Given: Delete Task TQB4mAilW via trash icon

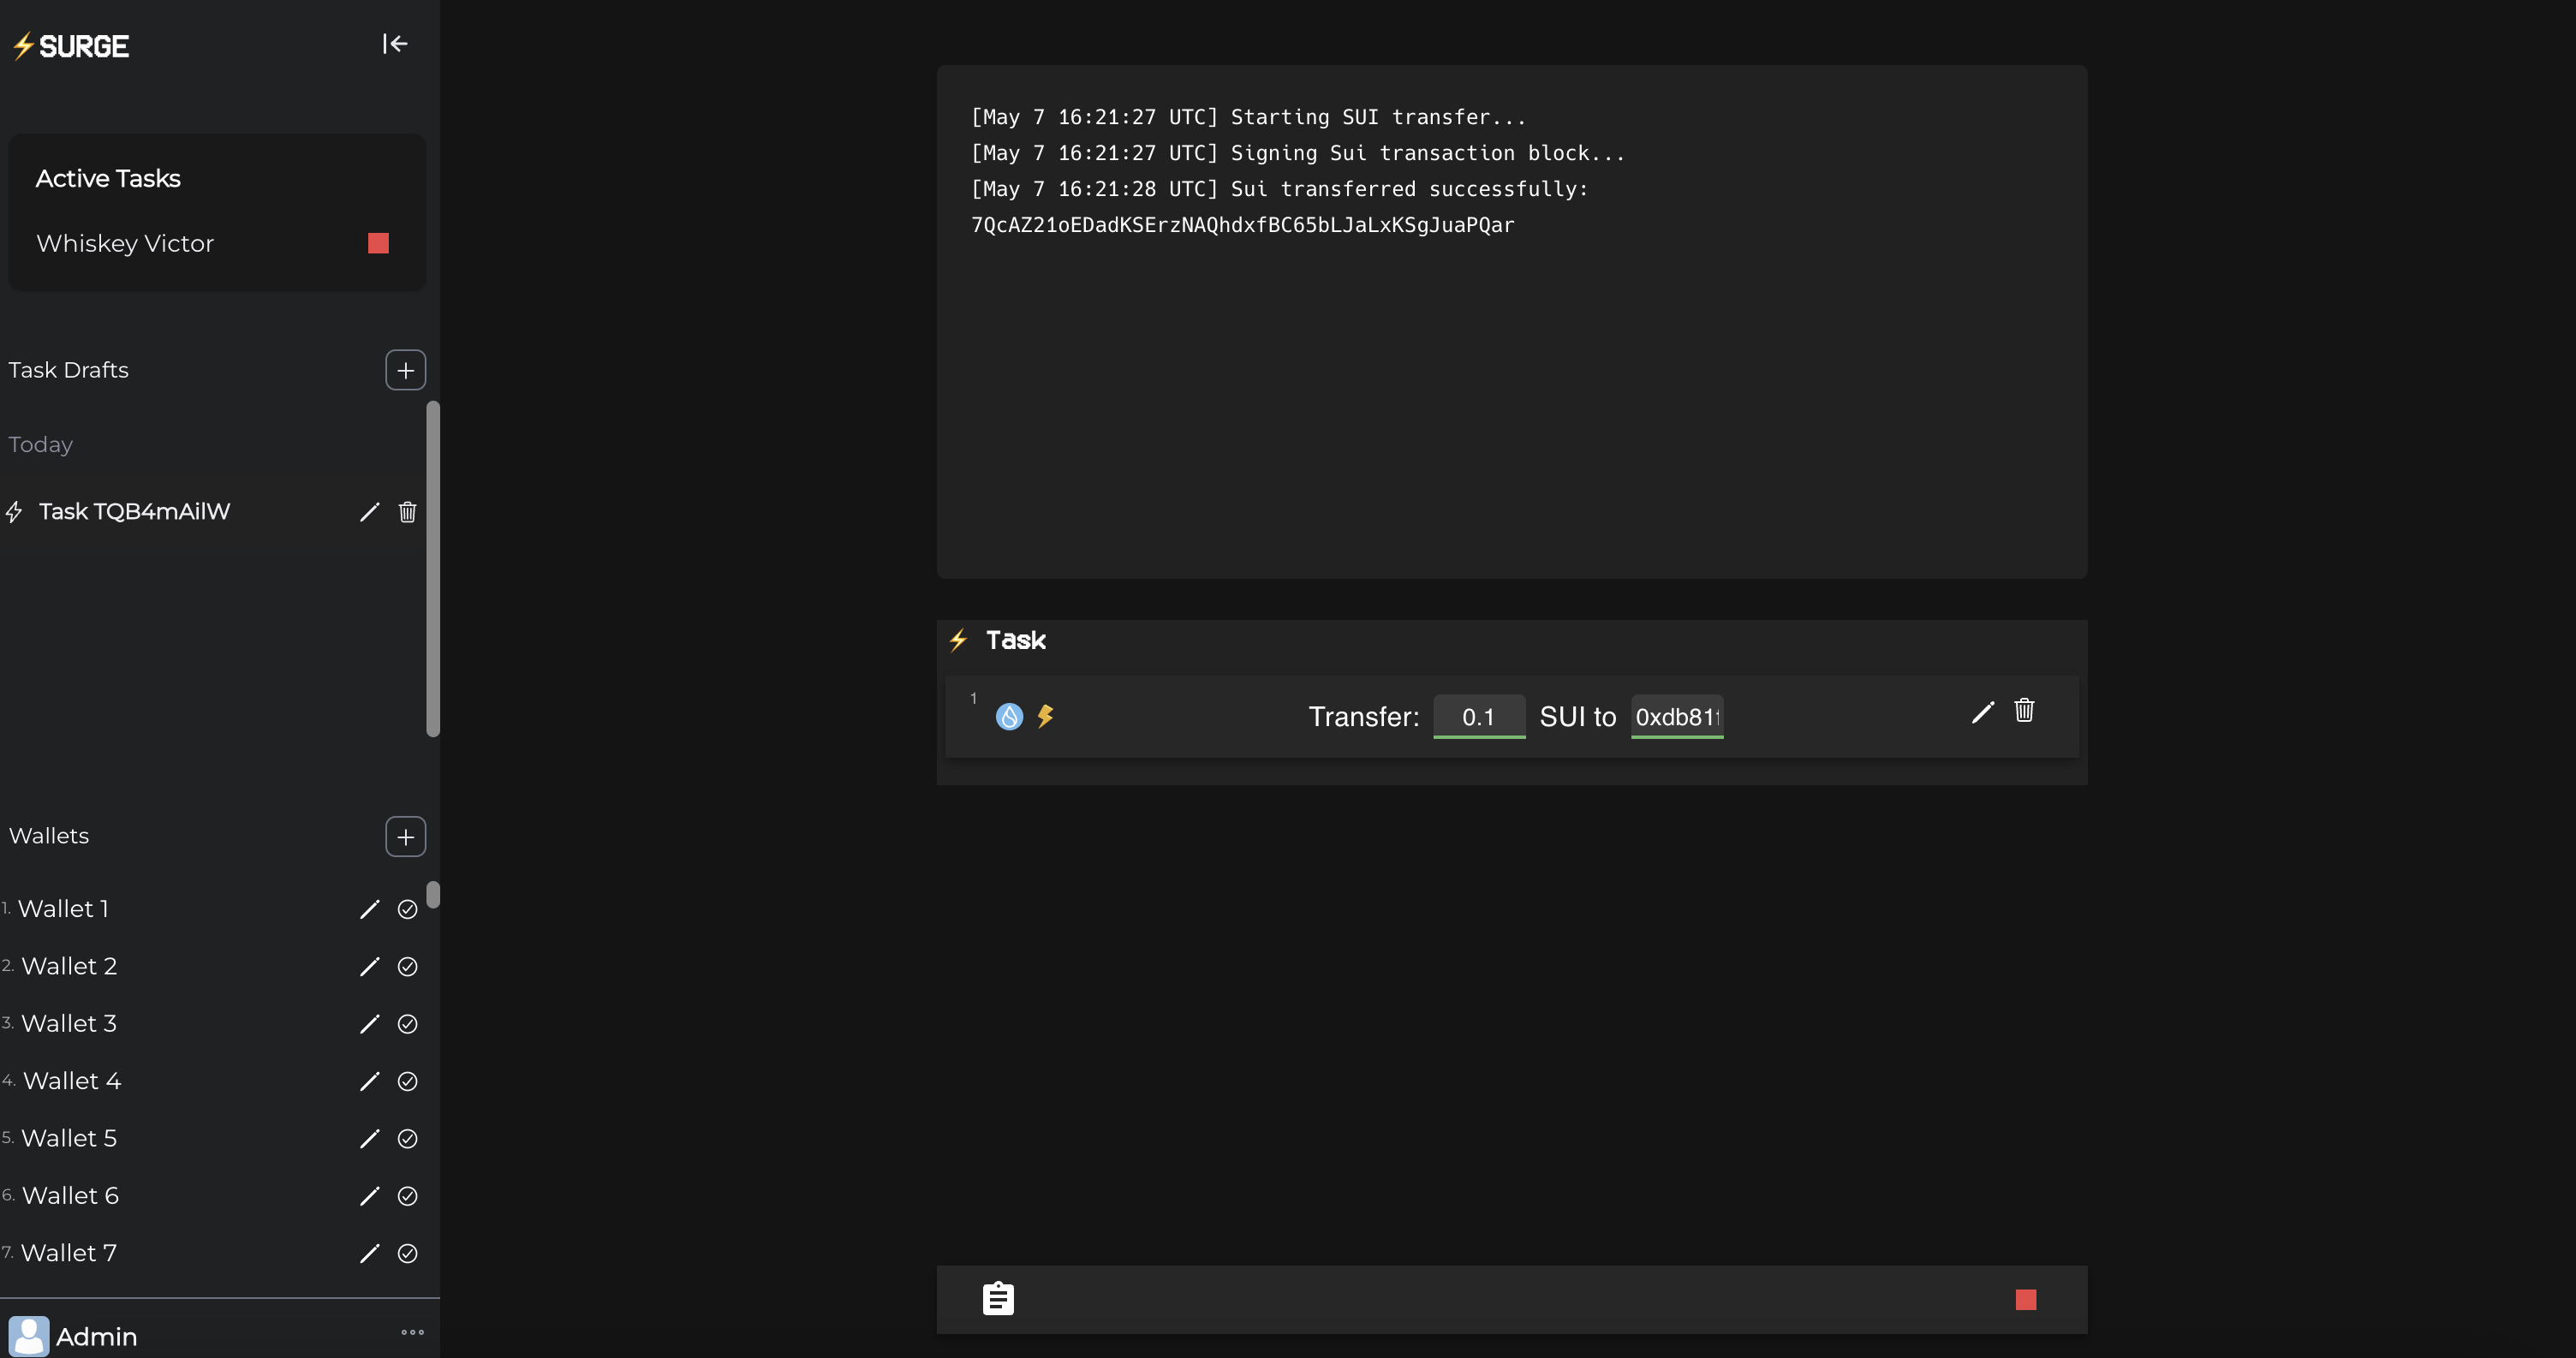Looking at the screenshot, I should [407, 512].
